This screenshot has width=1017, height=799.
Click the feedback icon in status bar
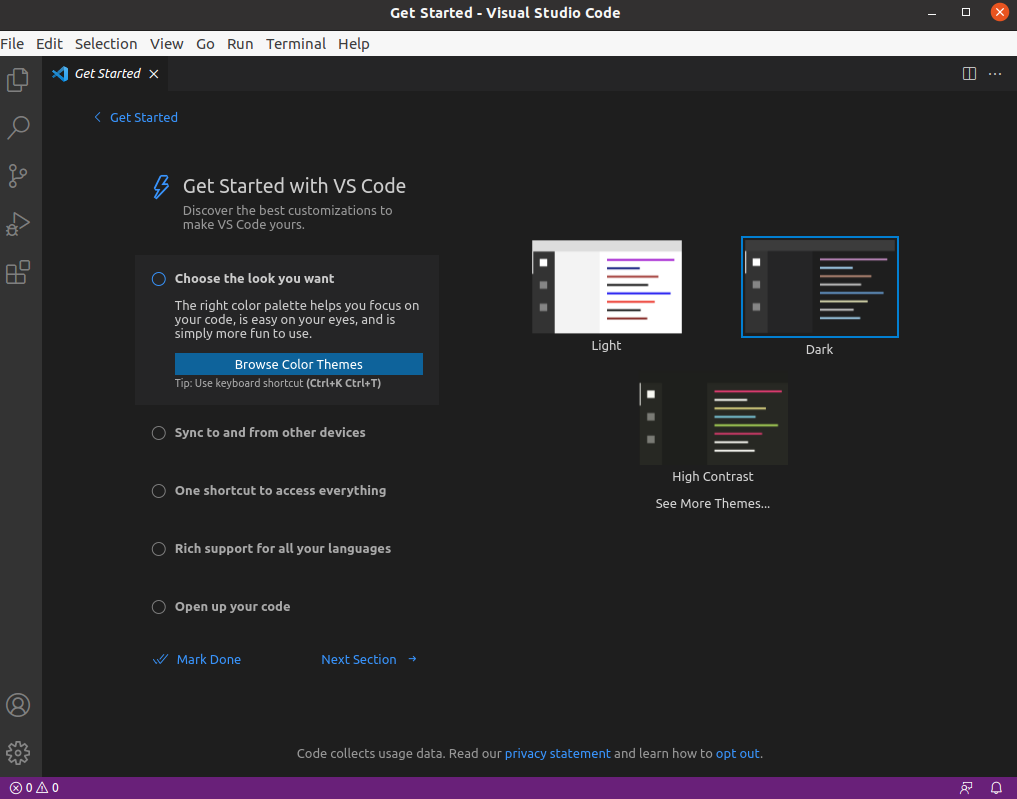966,788
